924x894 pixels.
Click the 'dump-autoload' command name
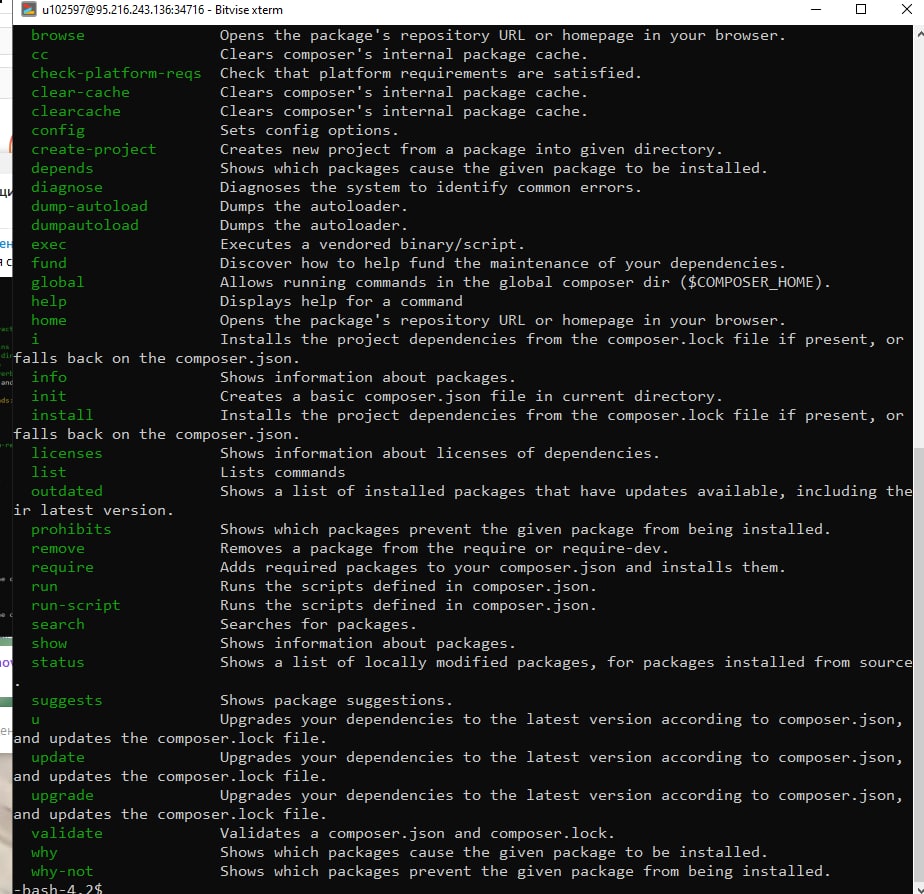(x=90, y=206)
